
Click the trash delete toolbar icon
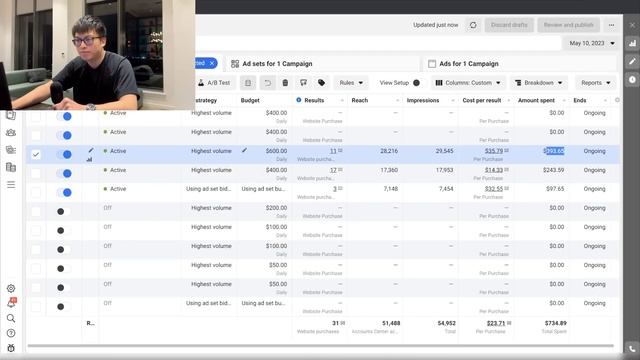285,83
